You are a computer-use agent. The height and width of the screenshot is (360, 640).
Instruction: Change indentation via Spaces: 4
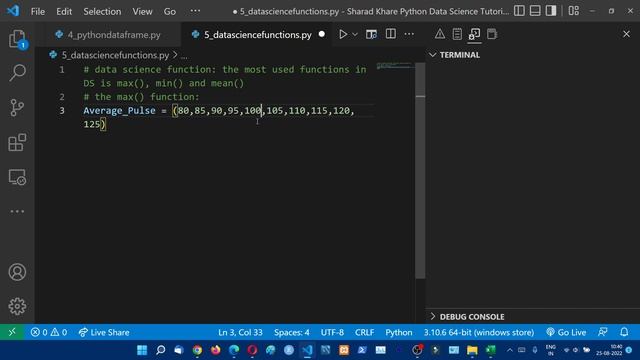pyautogui.click(x=291, y=332)
